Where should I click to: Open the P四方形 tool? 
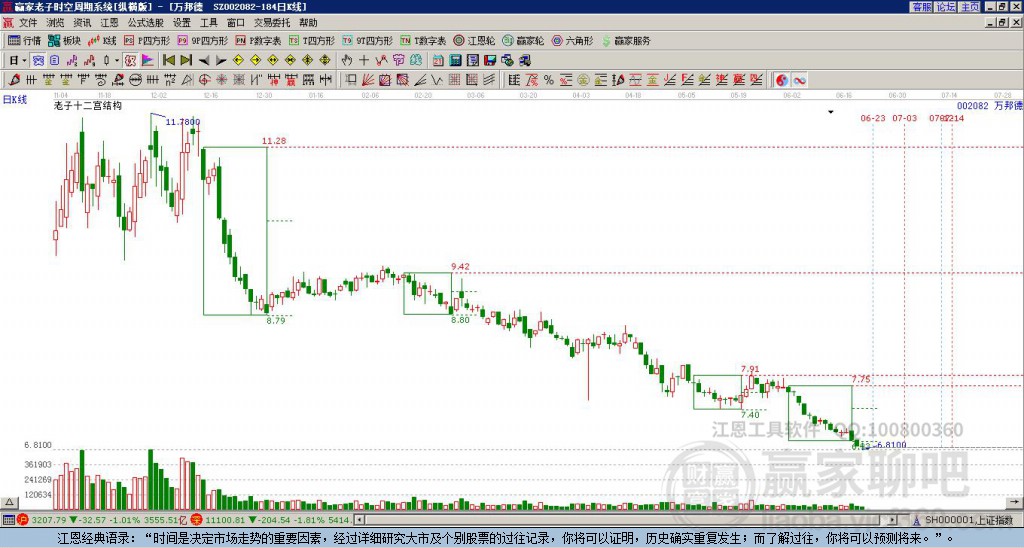coord(147,40)
